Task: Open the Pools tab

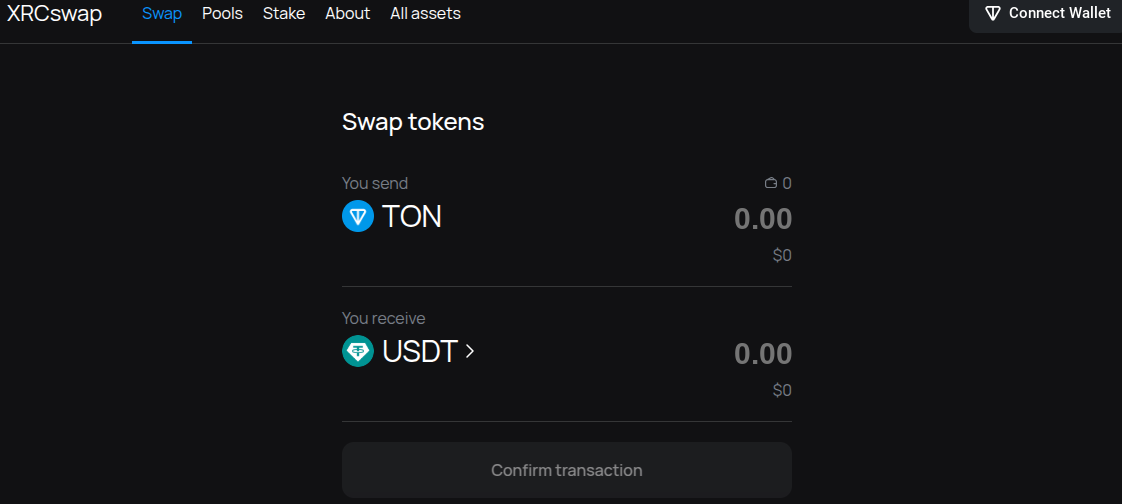Action: (x=222, y=14)
